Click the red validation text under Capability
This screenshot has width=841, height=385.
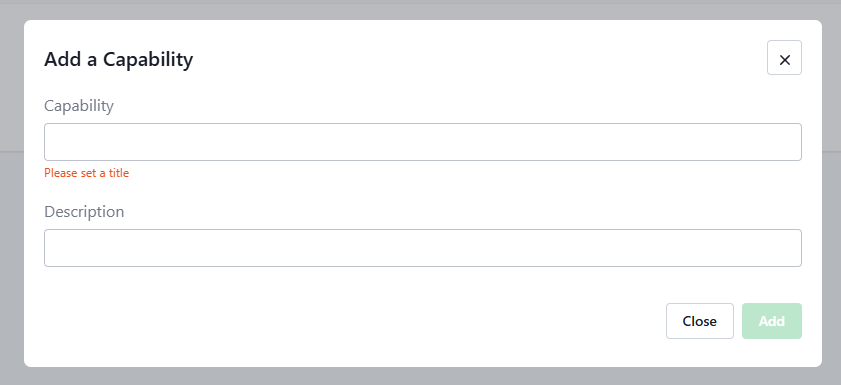point(86,173)
